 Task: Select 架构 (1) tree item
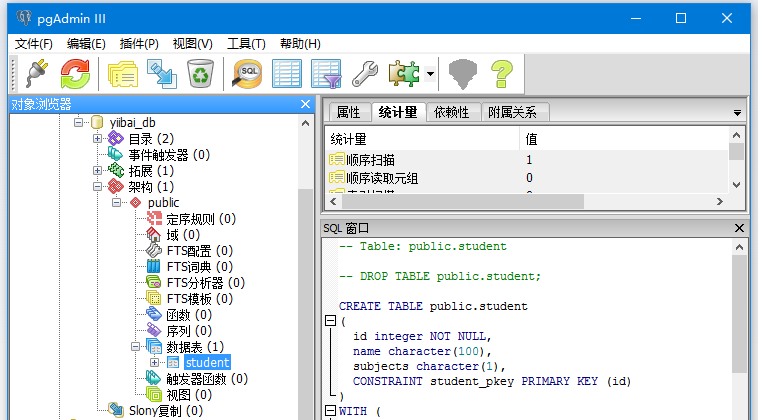tap(151, 187)
